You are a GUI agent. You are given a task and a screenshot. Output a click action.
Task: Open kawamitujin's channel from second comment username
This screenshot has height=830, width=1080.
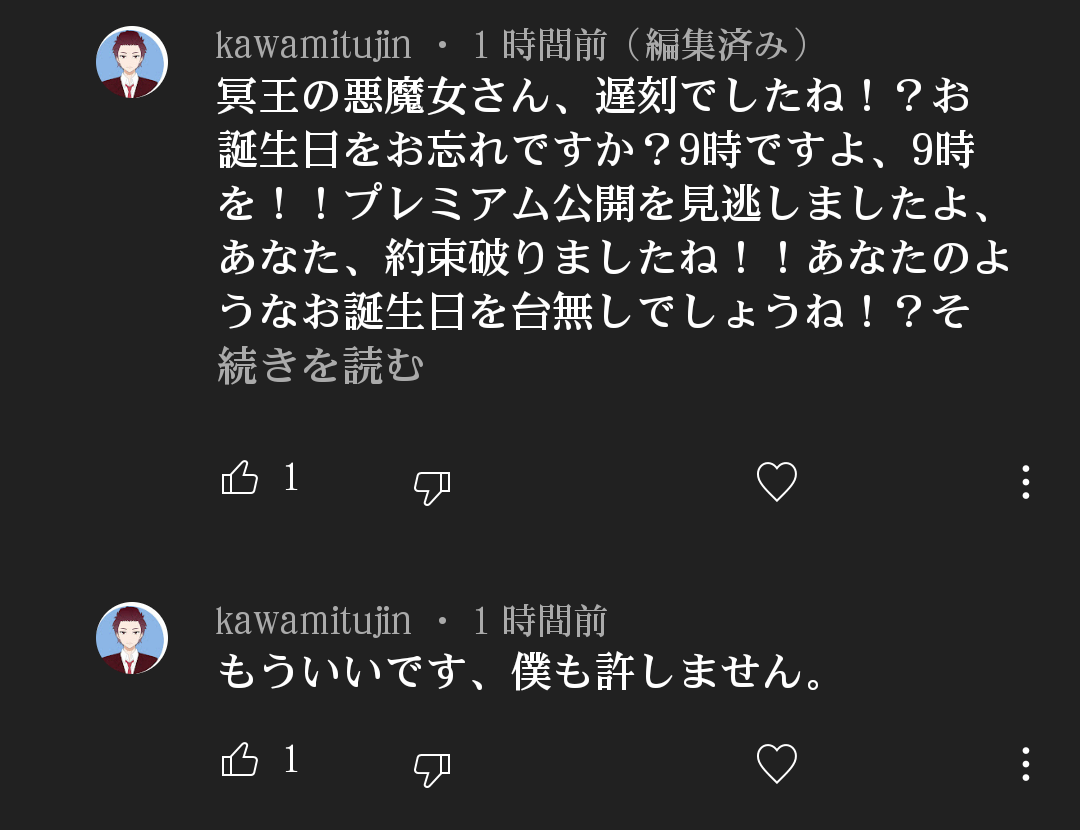[313, 621]
